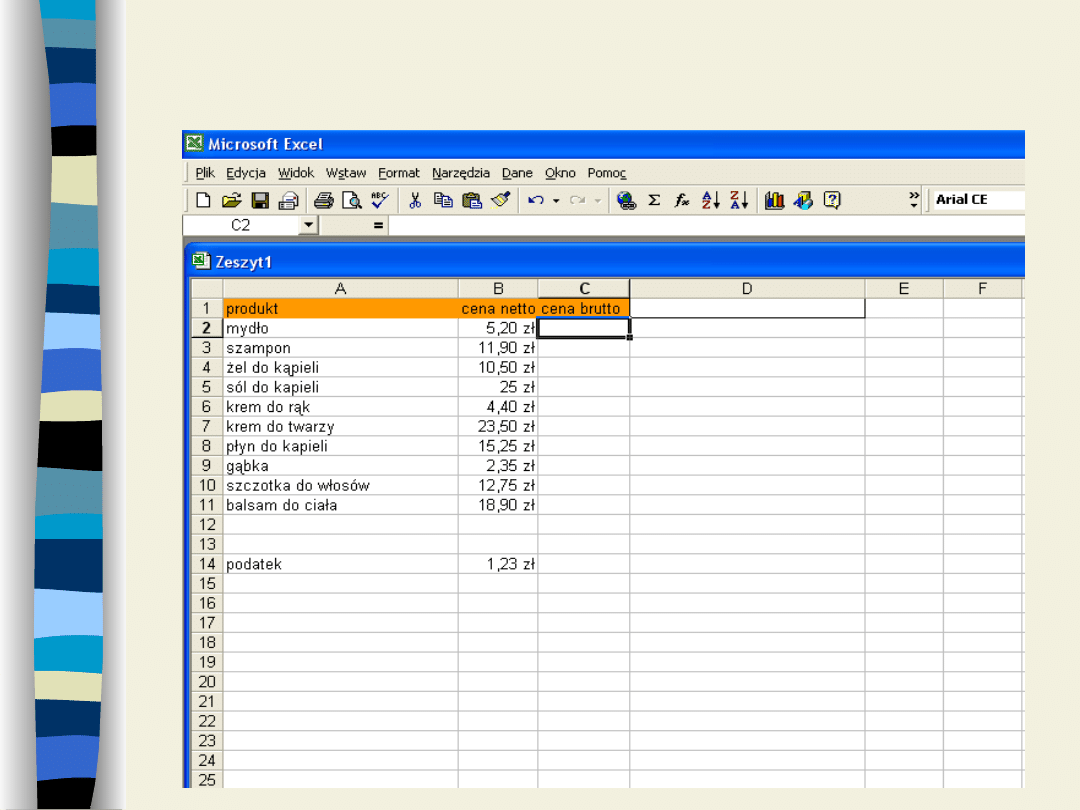Run the spell check ABC icon
Viewport: 1080px width, 810px height.
tap(380, 200)
